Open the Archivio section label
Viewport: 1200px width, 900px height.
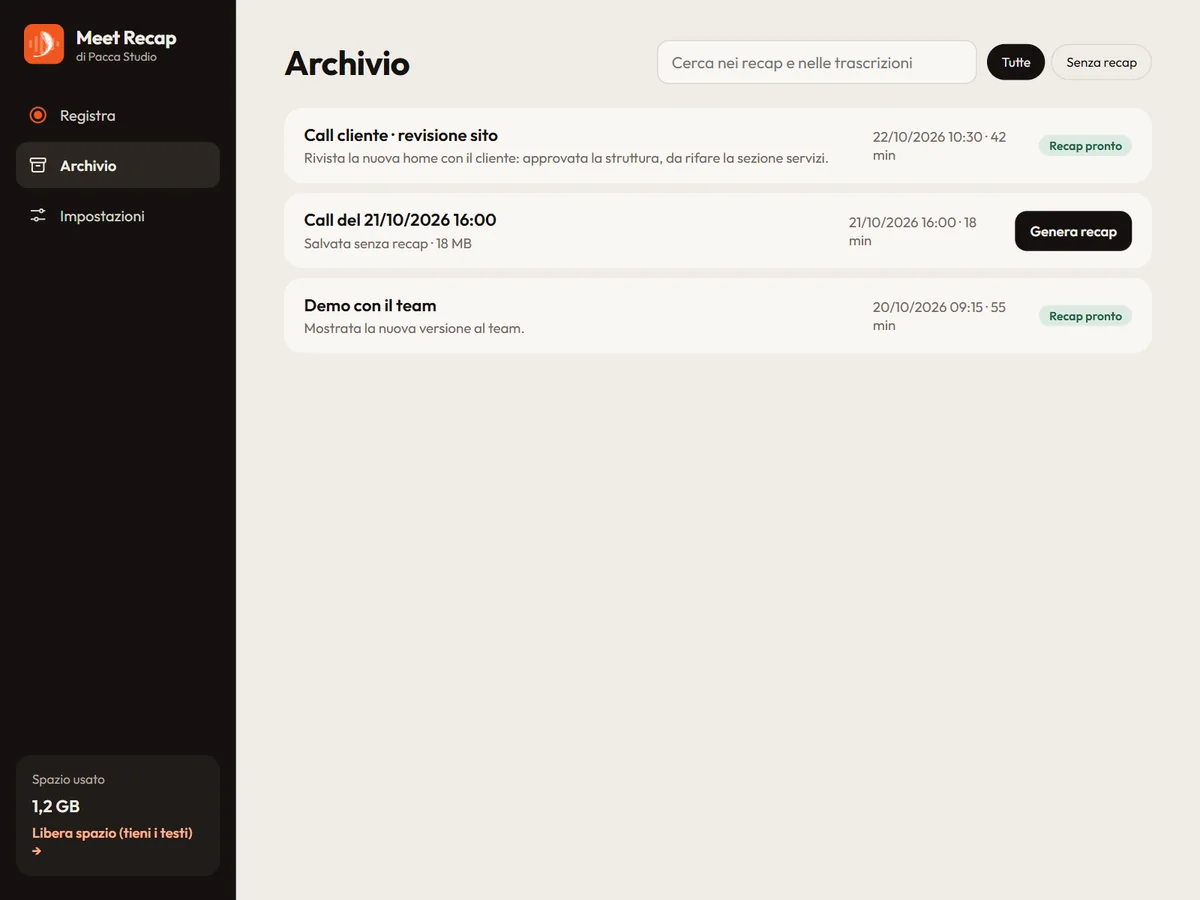(x=88, y=166)
